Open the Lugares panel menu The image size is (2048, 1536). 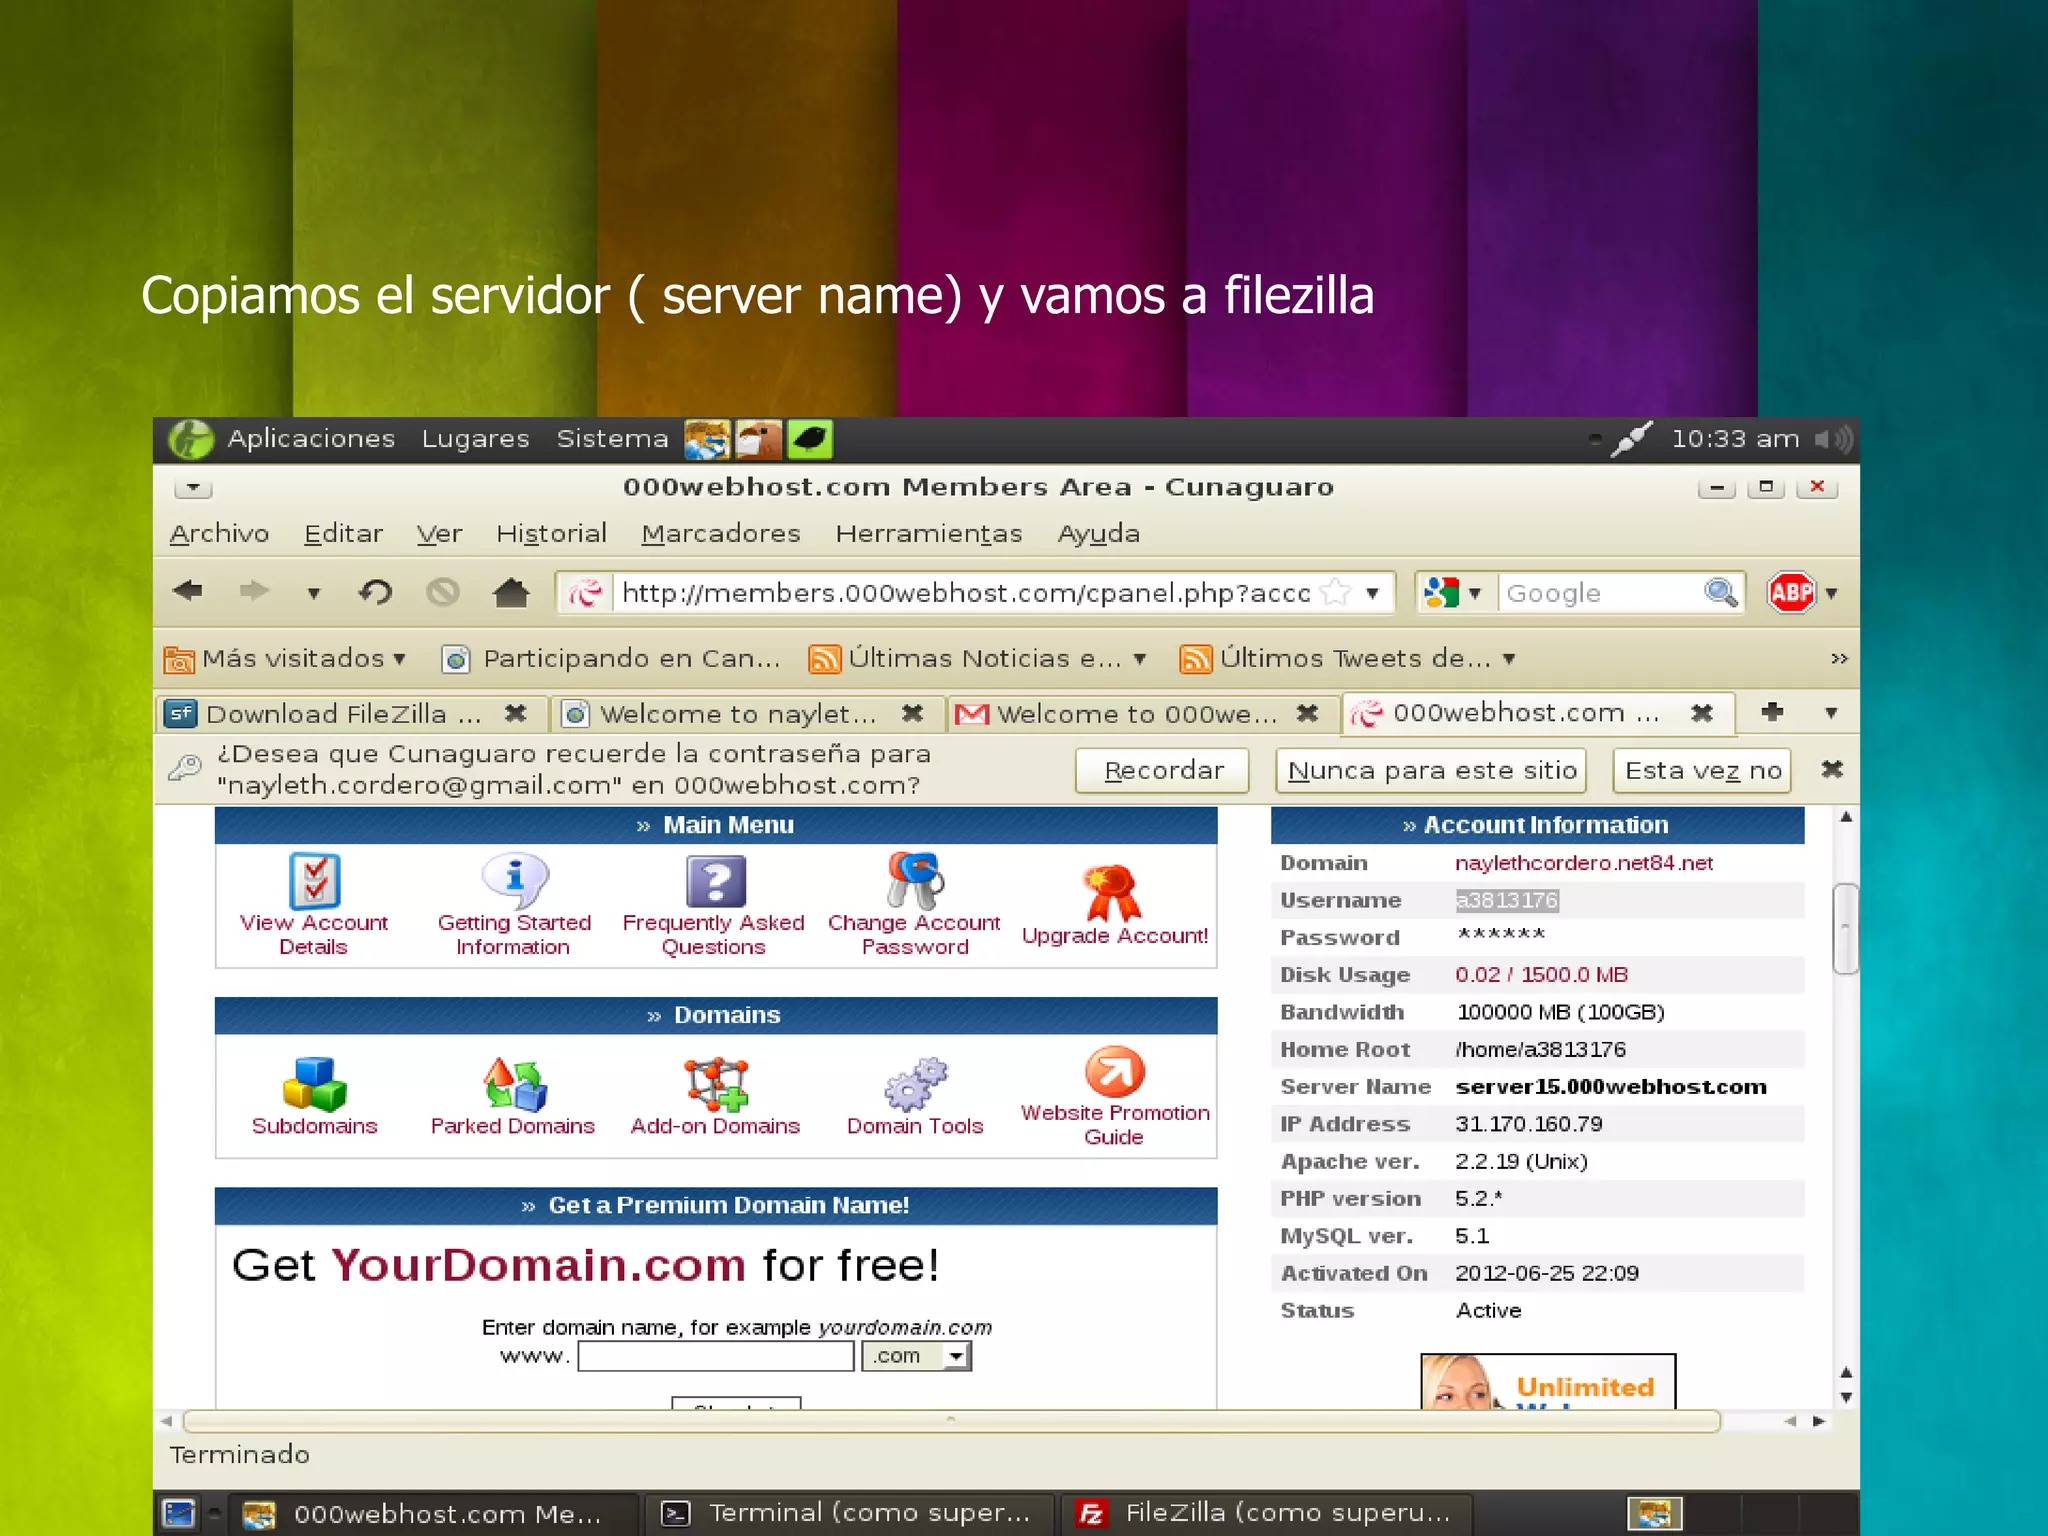[x=475, y=438]
